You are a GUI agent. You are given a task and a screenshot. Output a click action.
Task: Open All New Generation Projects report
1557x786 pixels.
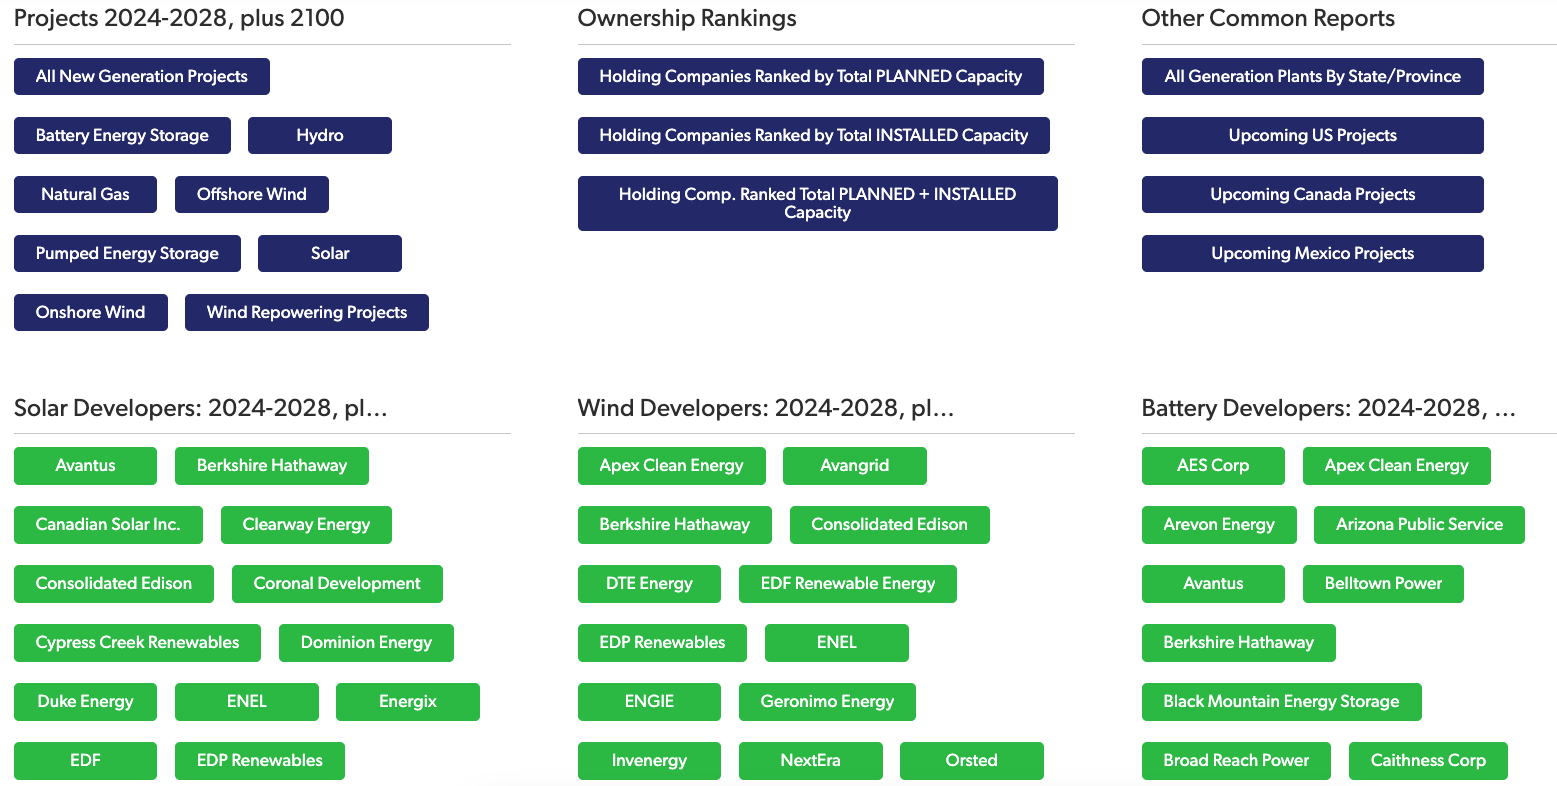pyautogui.click(x=142, y=76)
